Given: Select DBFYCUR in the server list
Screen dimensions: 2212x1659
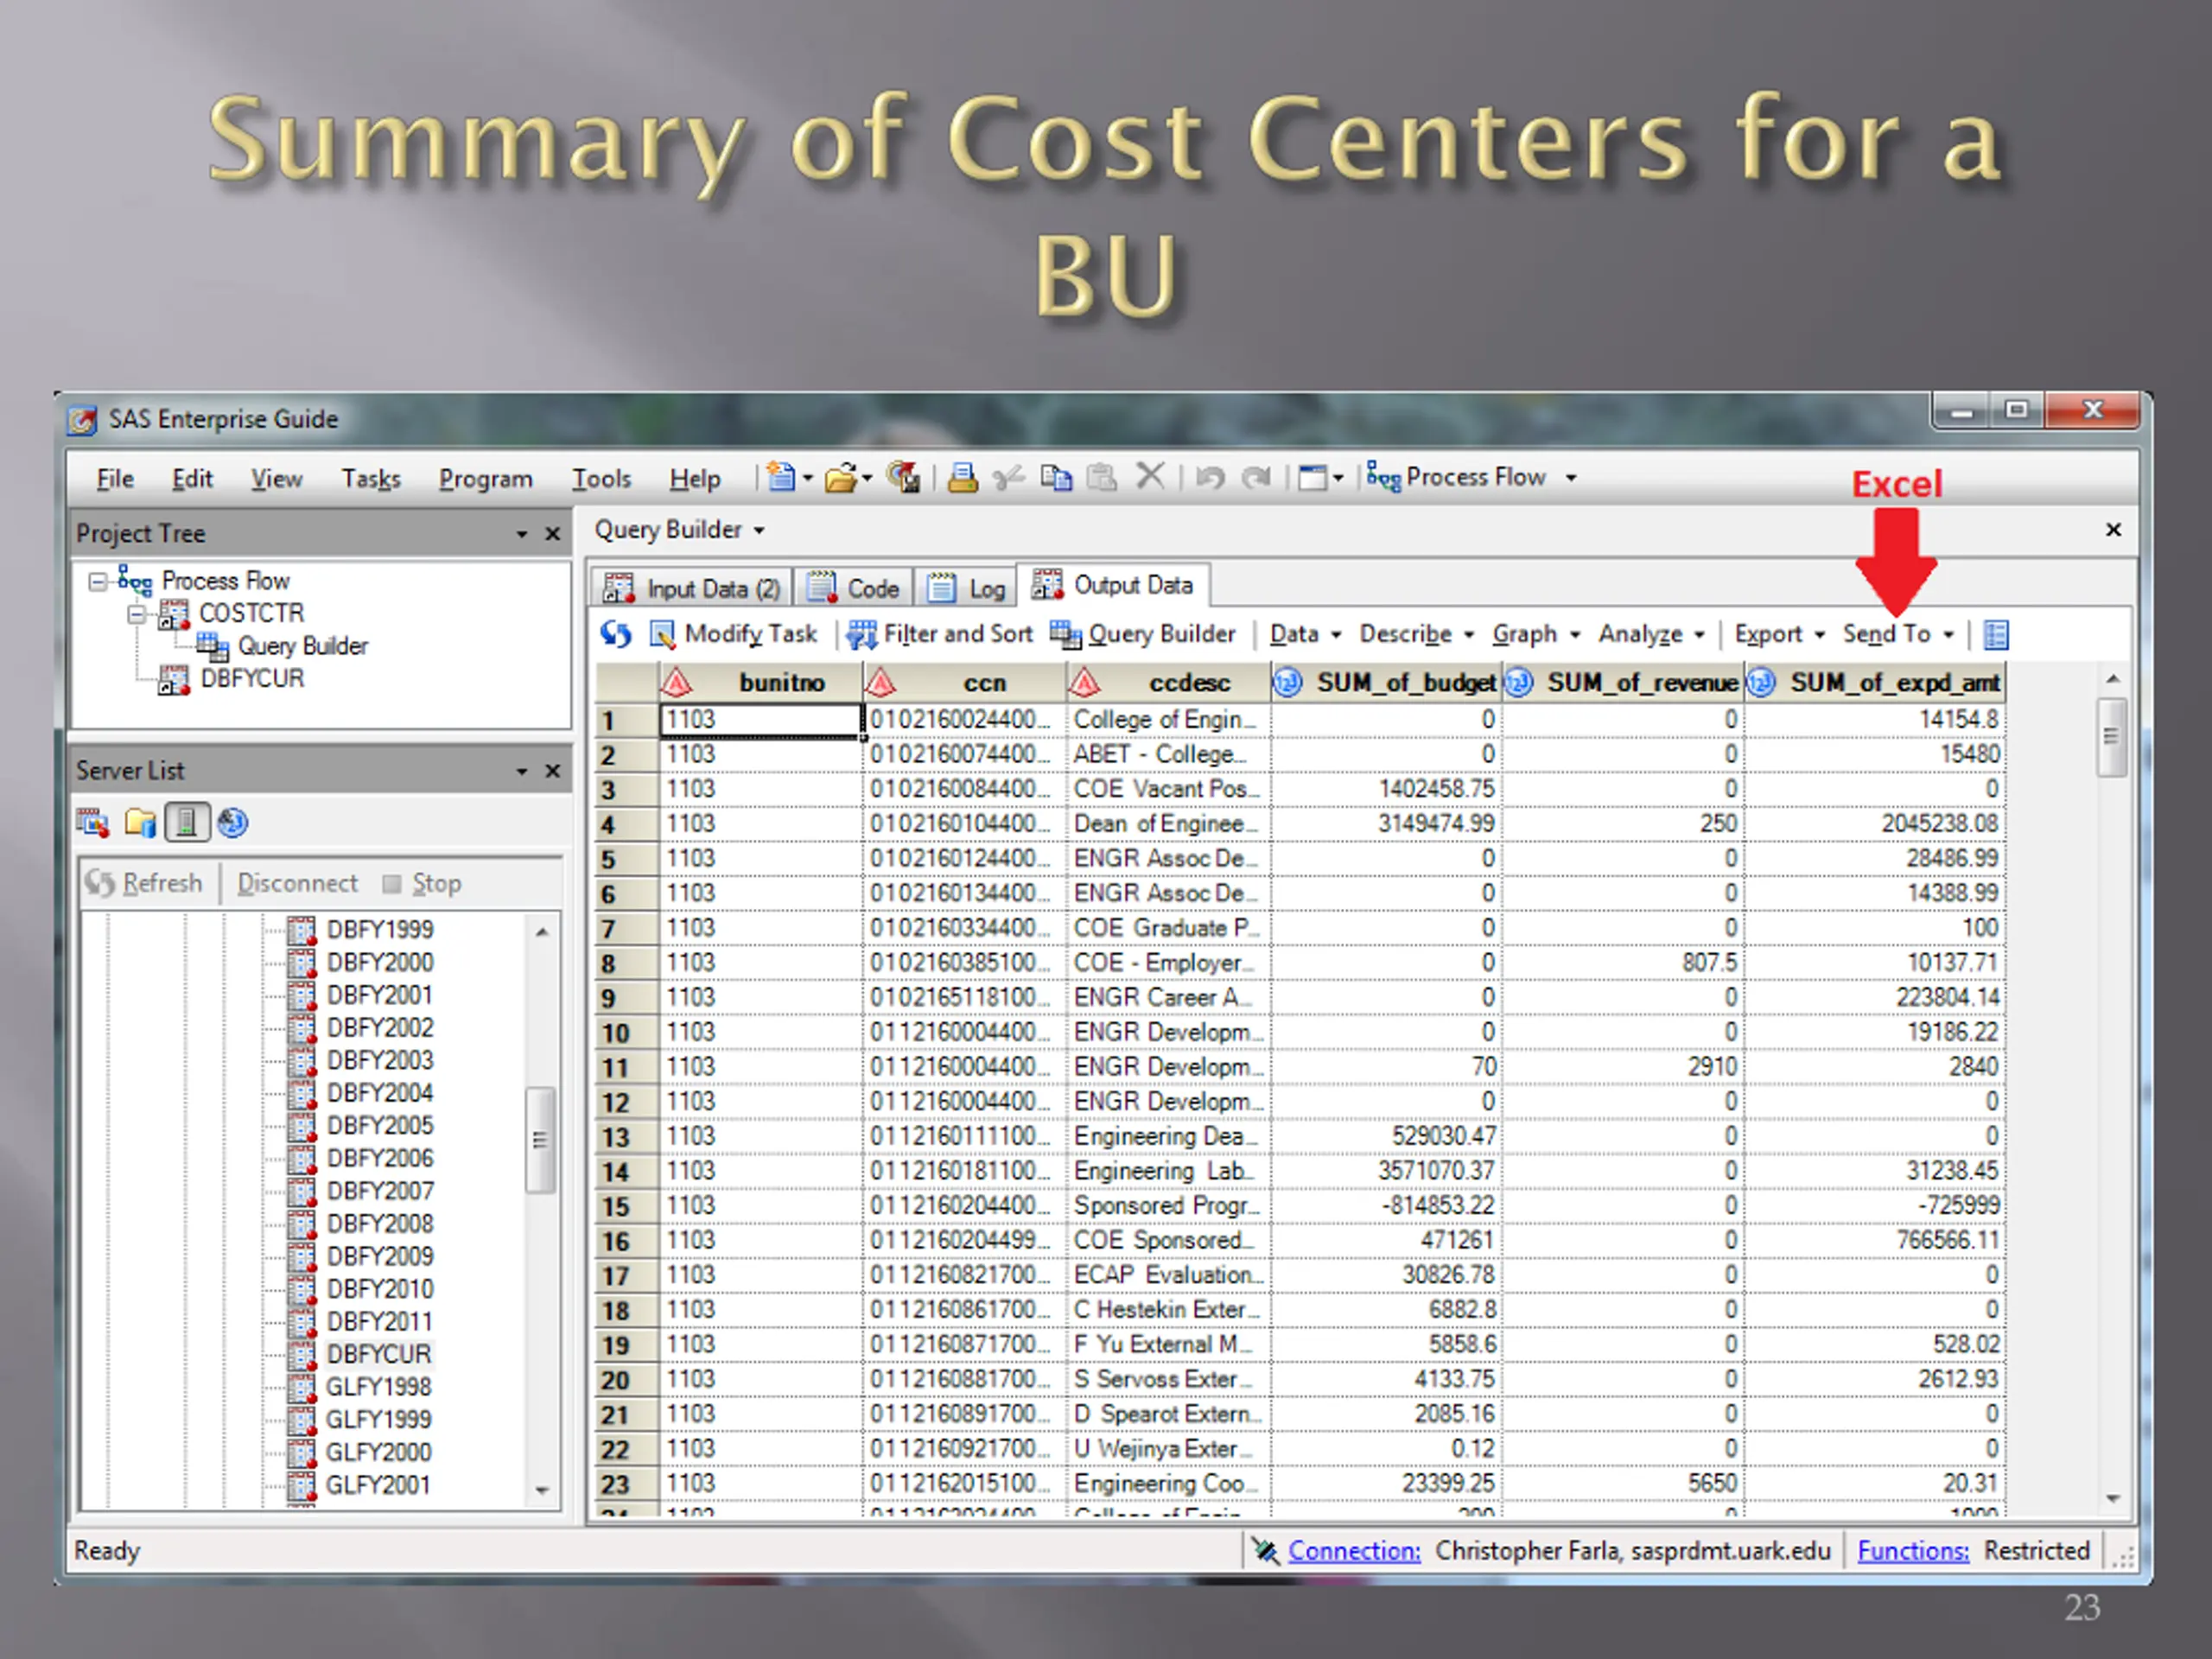Looking at the screenshot, I should click(378, 1353).
